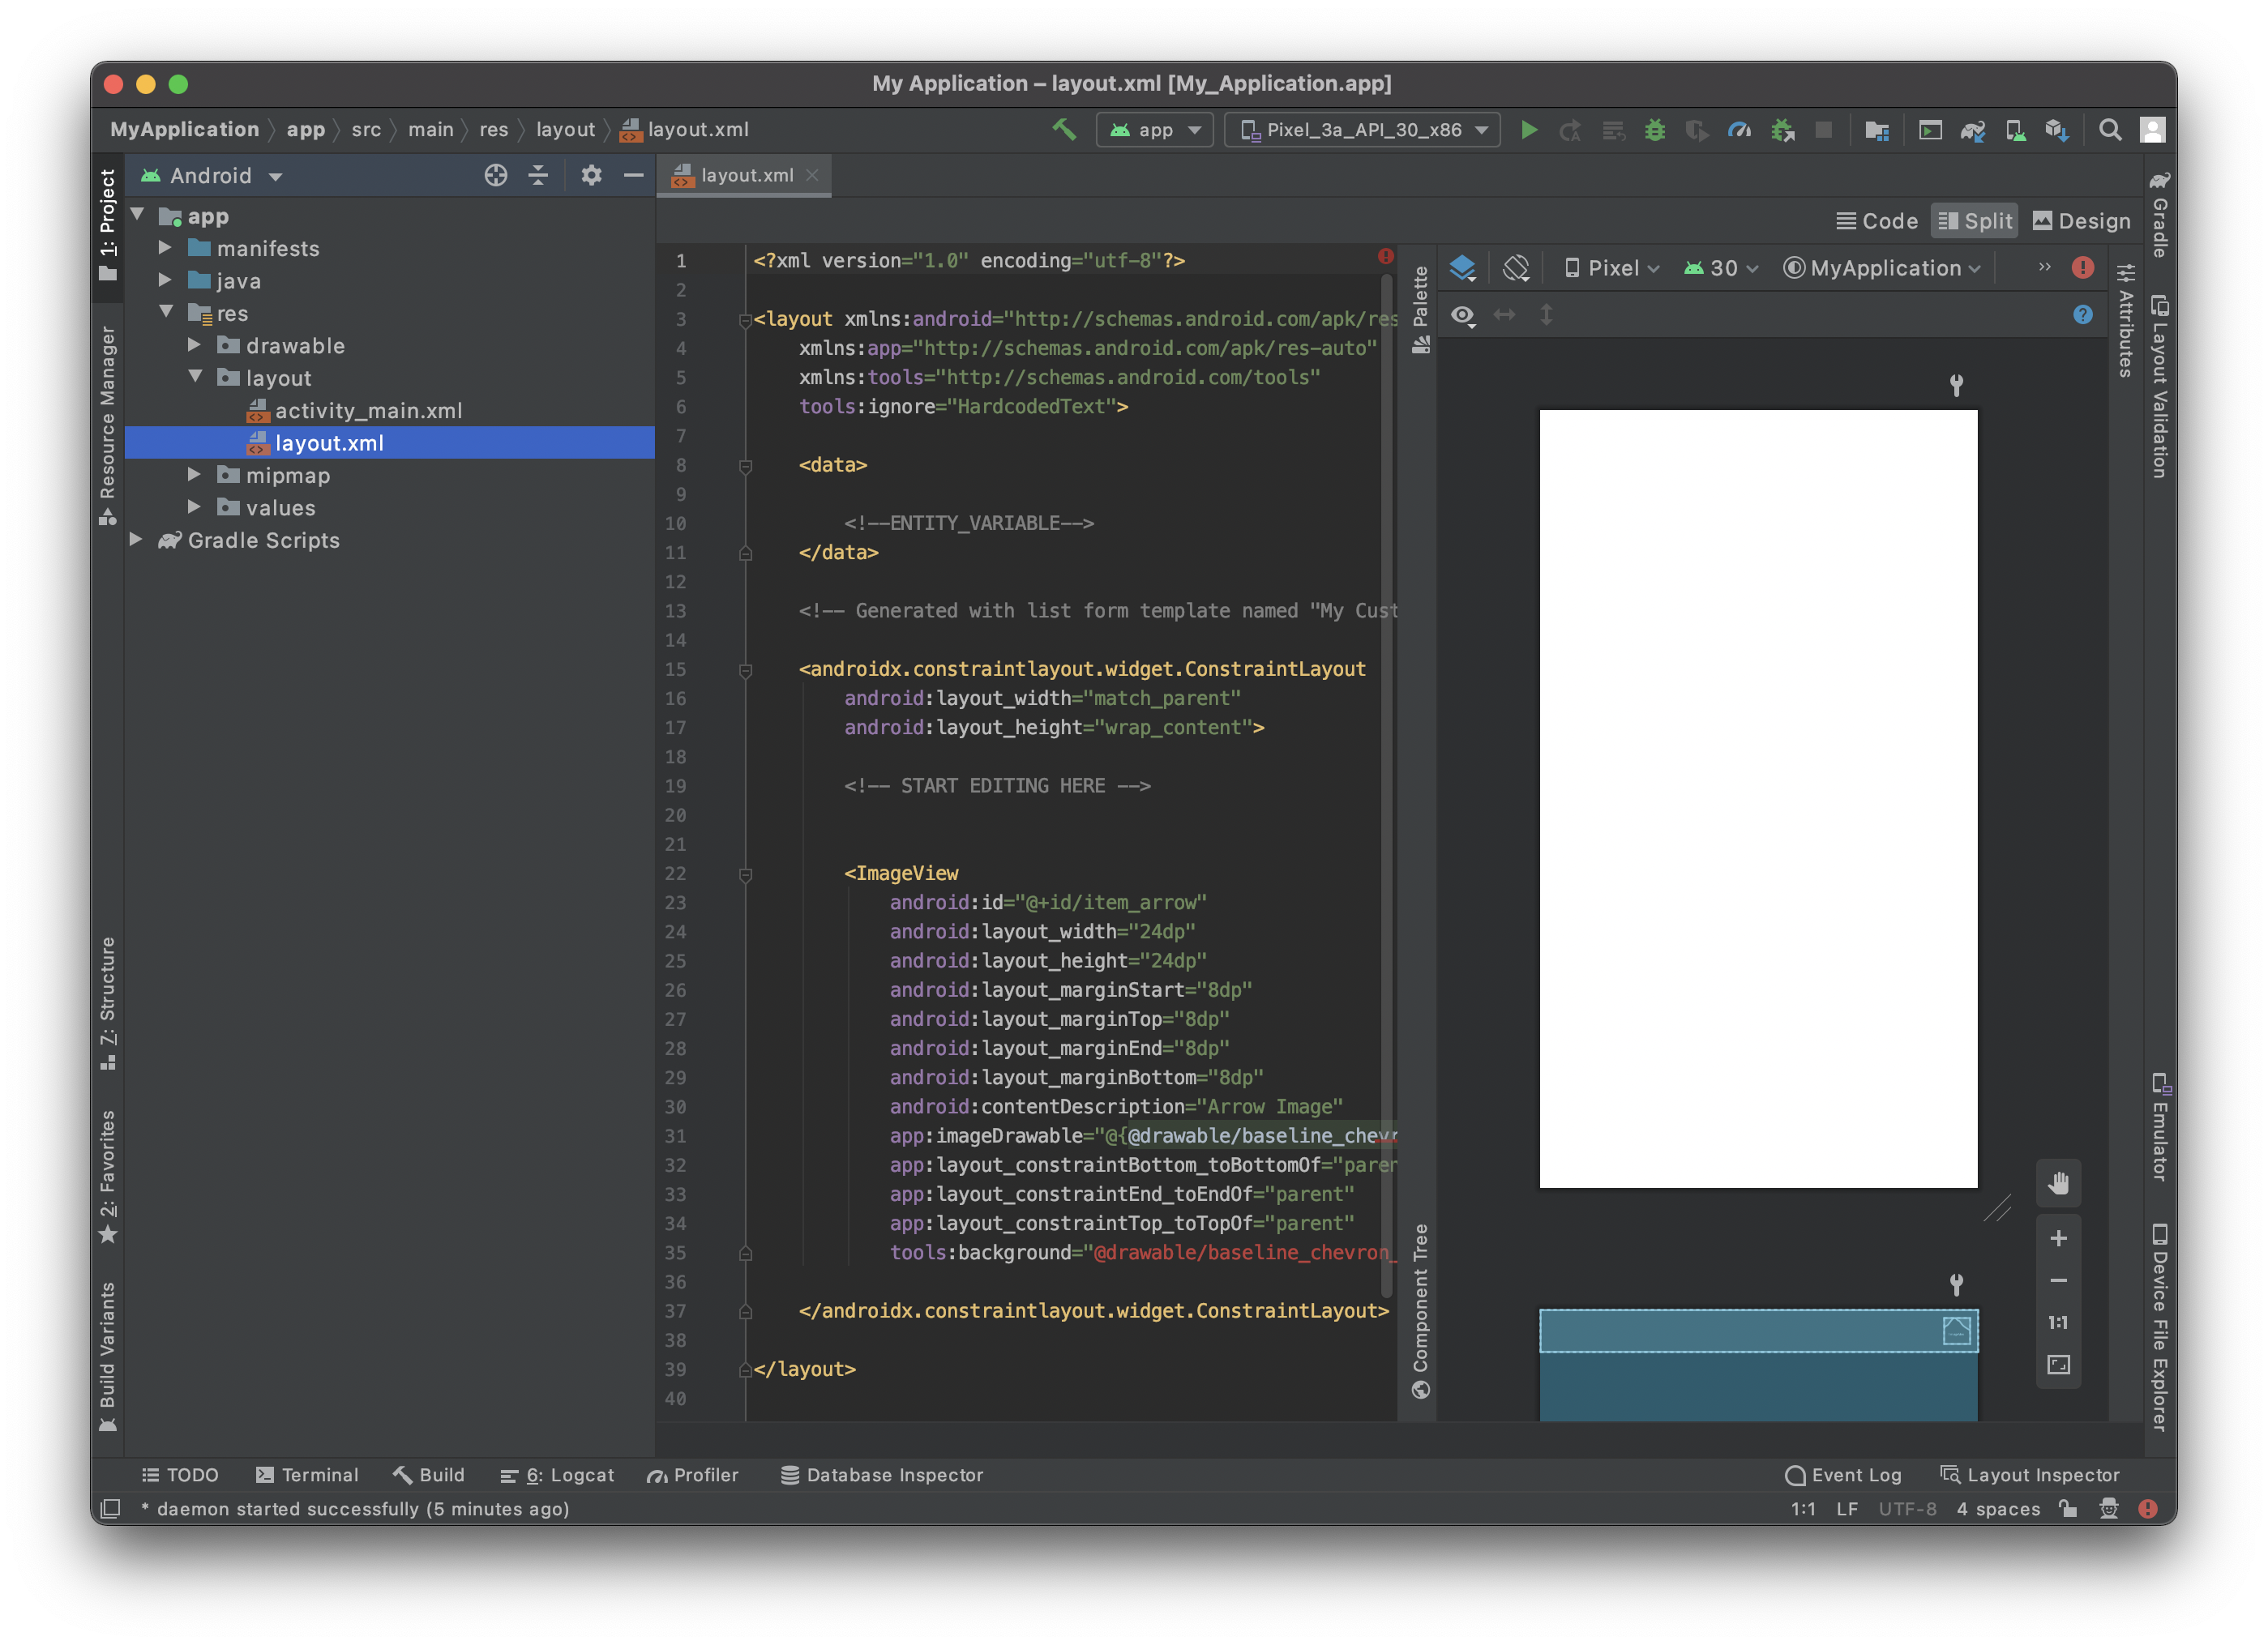Viewport: 2268px width, 1645px height.
Task: Click the orientation rotate icon in preview
Action: click(x=1516, y=268)
